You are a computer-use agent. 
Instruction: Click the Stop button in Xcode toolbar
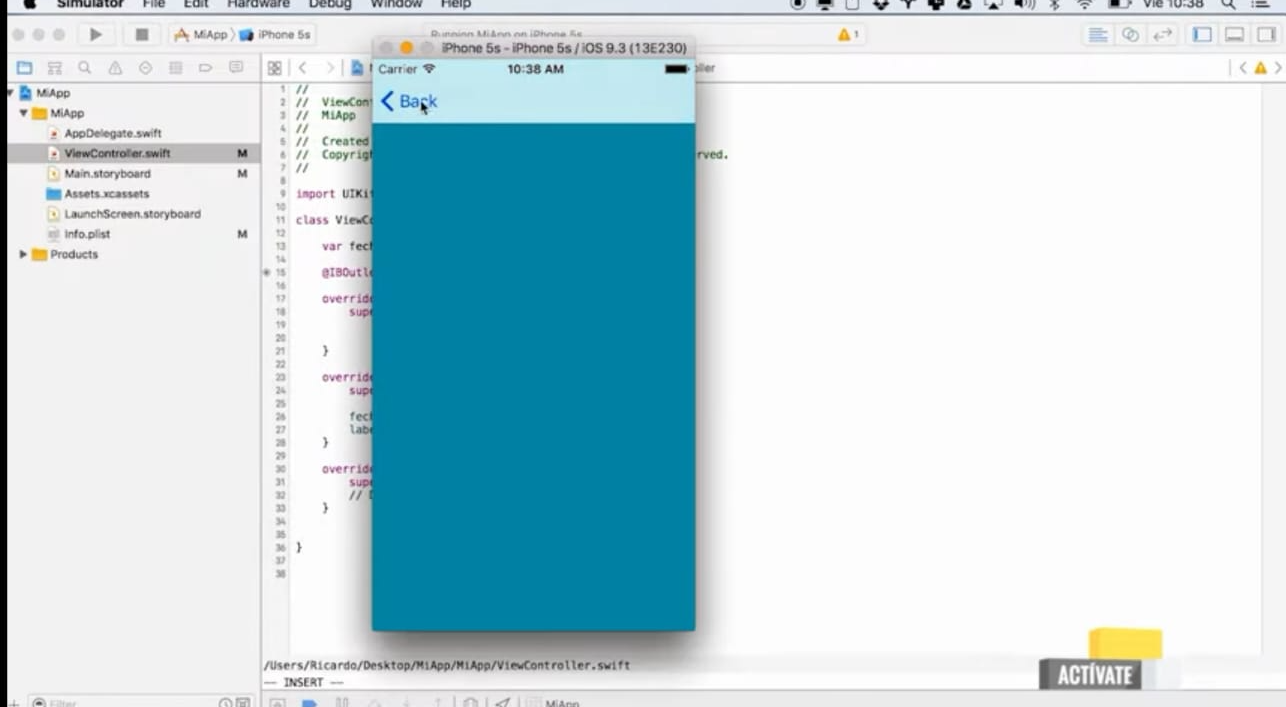pyautogui.click(x=142, y=34)
